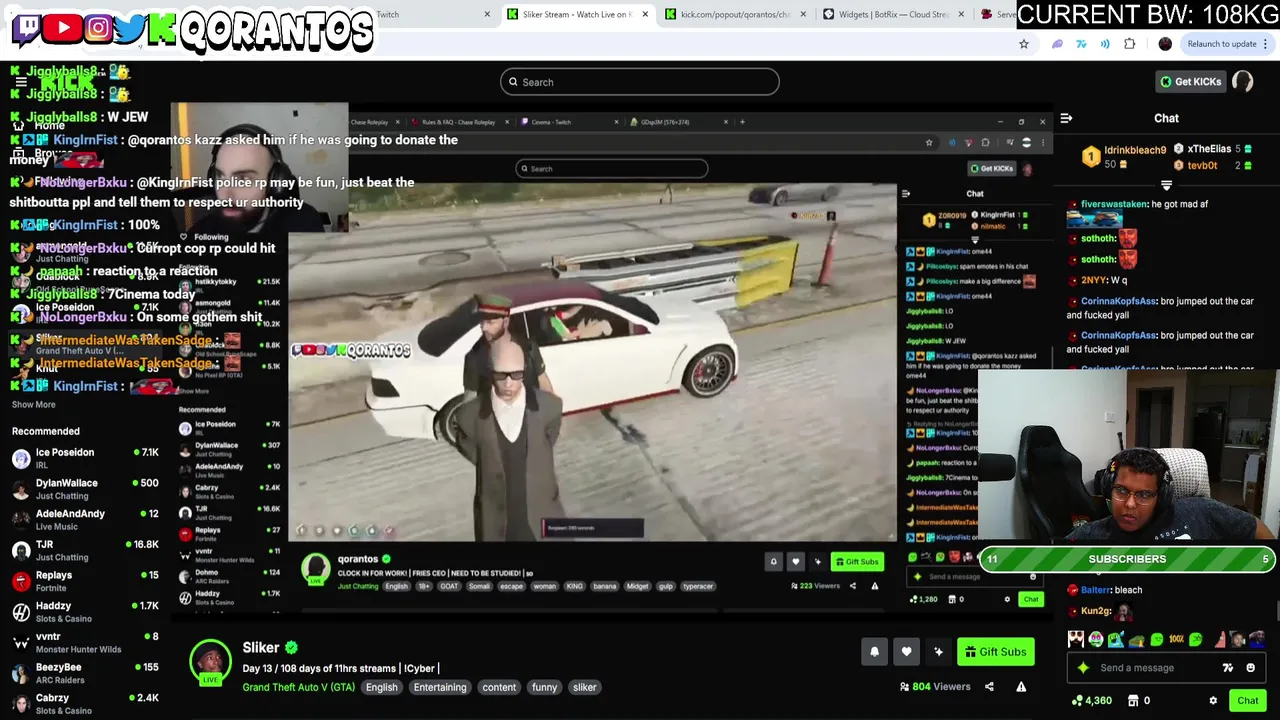Open the 7TV emote icon in chat input
Viewport: 1280px width, 720px height.
pyautogui.click(x=1228, y=668)
